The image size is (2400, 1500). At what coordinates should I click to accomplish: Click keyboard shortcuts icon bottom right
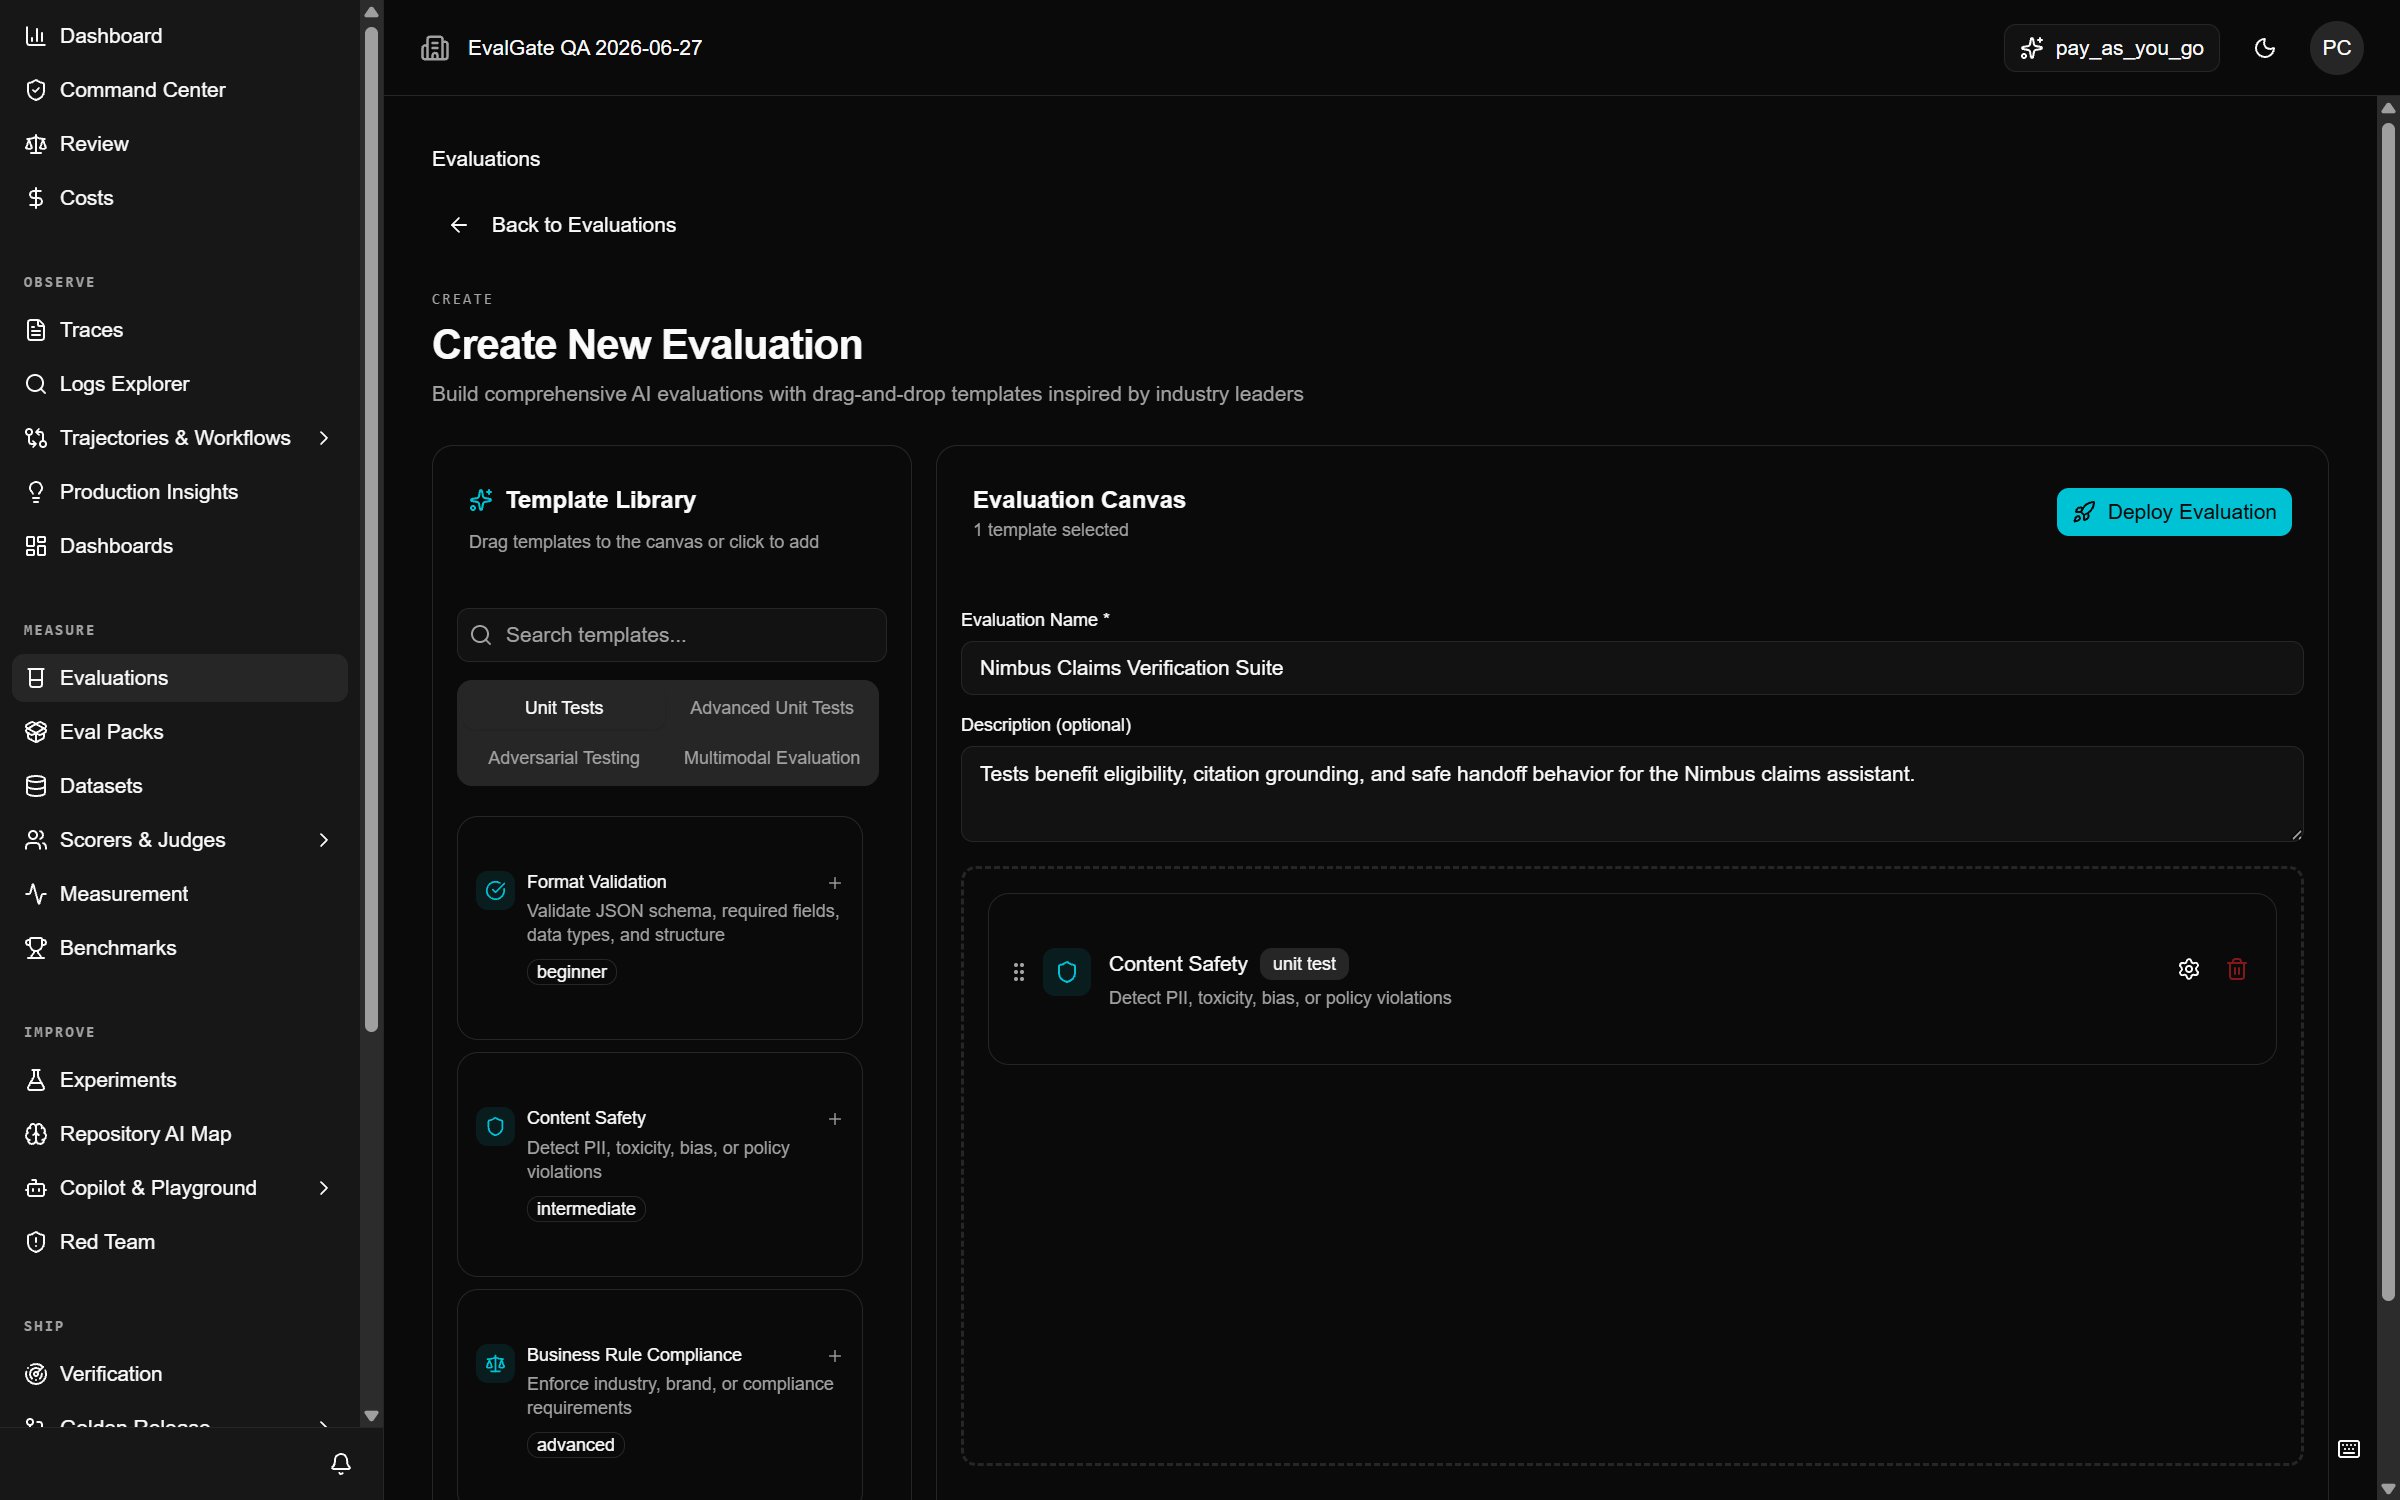tap(2349, 1449)
